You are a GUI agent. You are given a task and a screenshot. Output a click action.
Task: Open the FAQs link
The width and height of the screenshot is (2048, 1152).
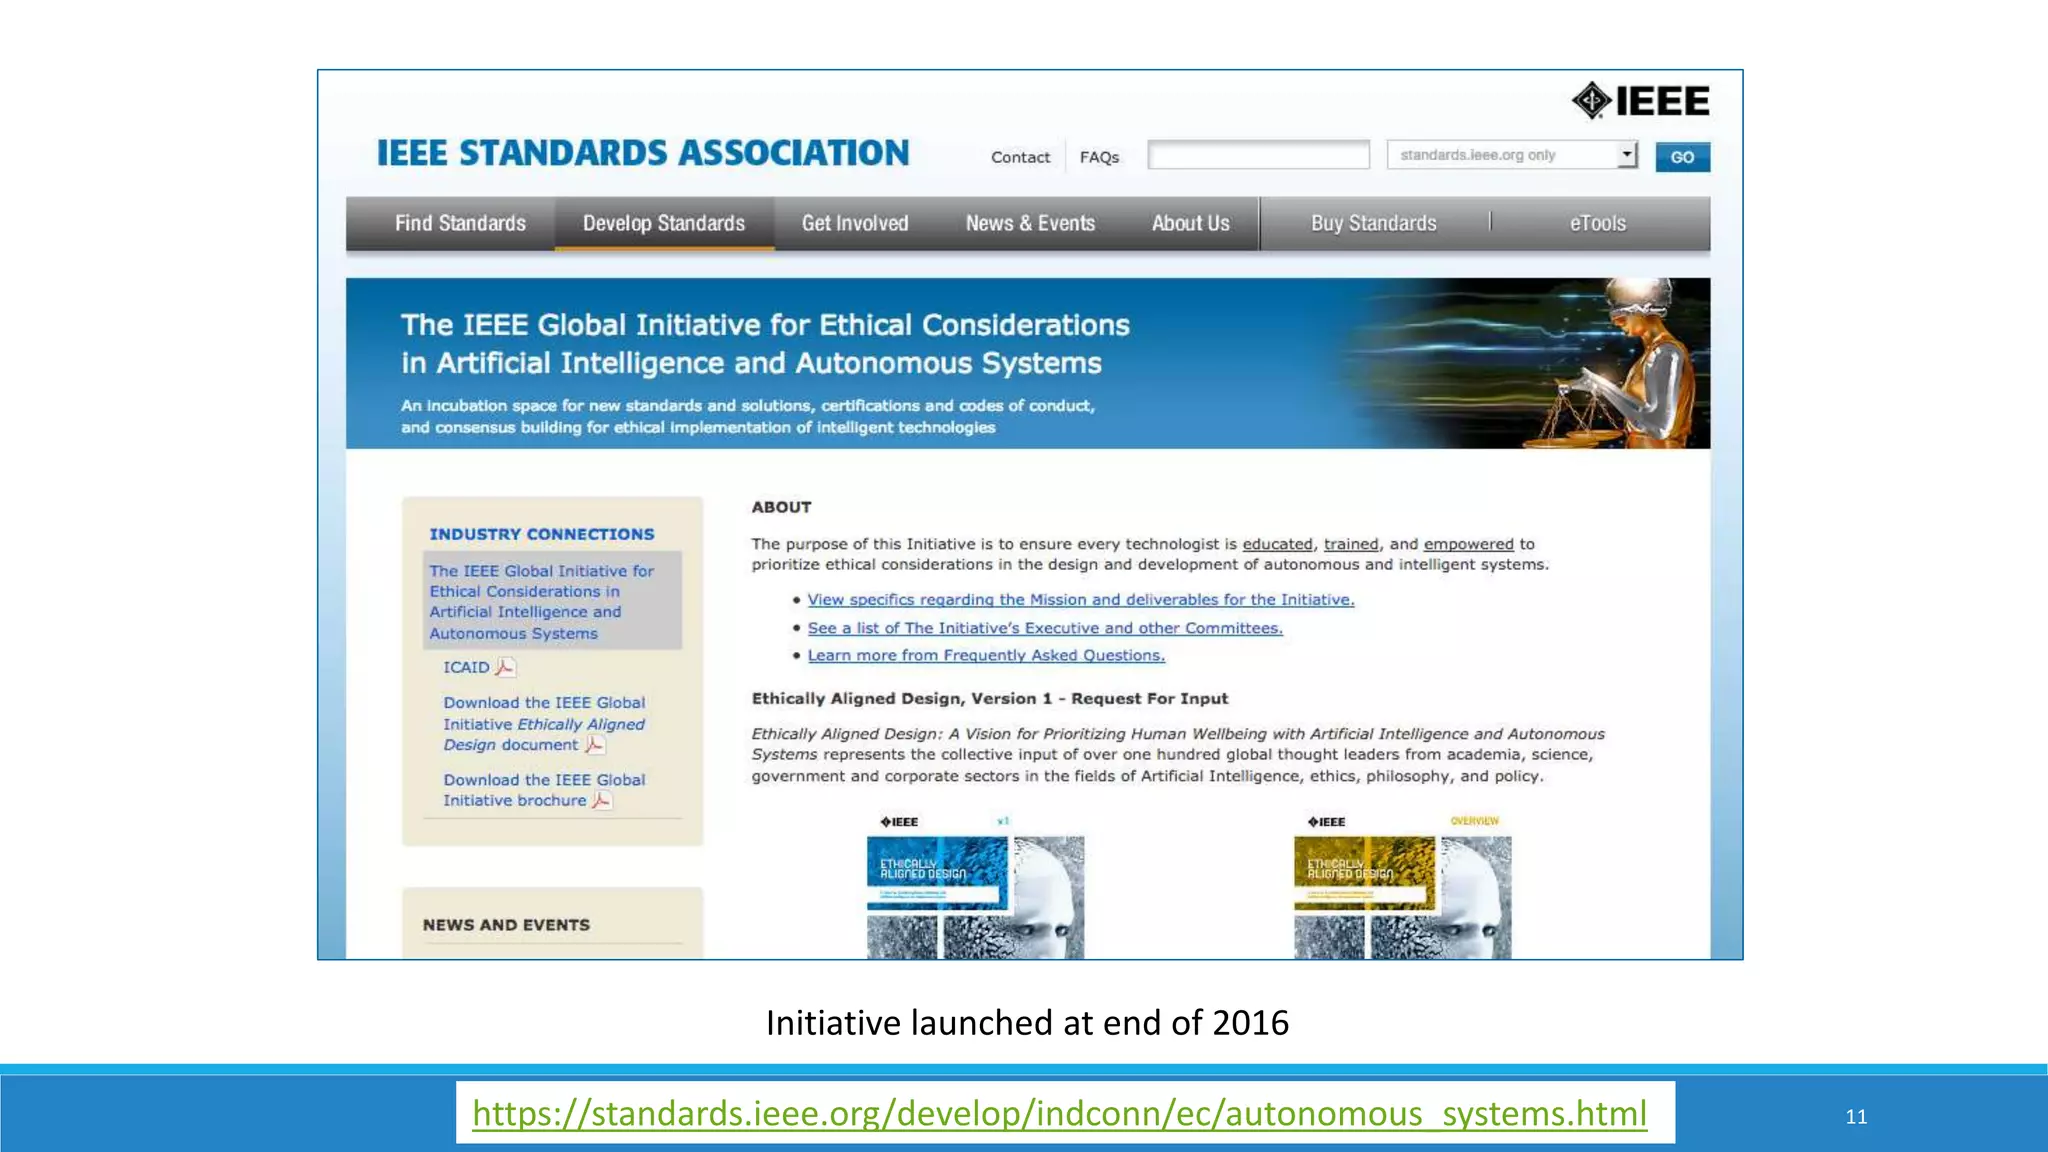1099,157
